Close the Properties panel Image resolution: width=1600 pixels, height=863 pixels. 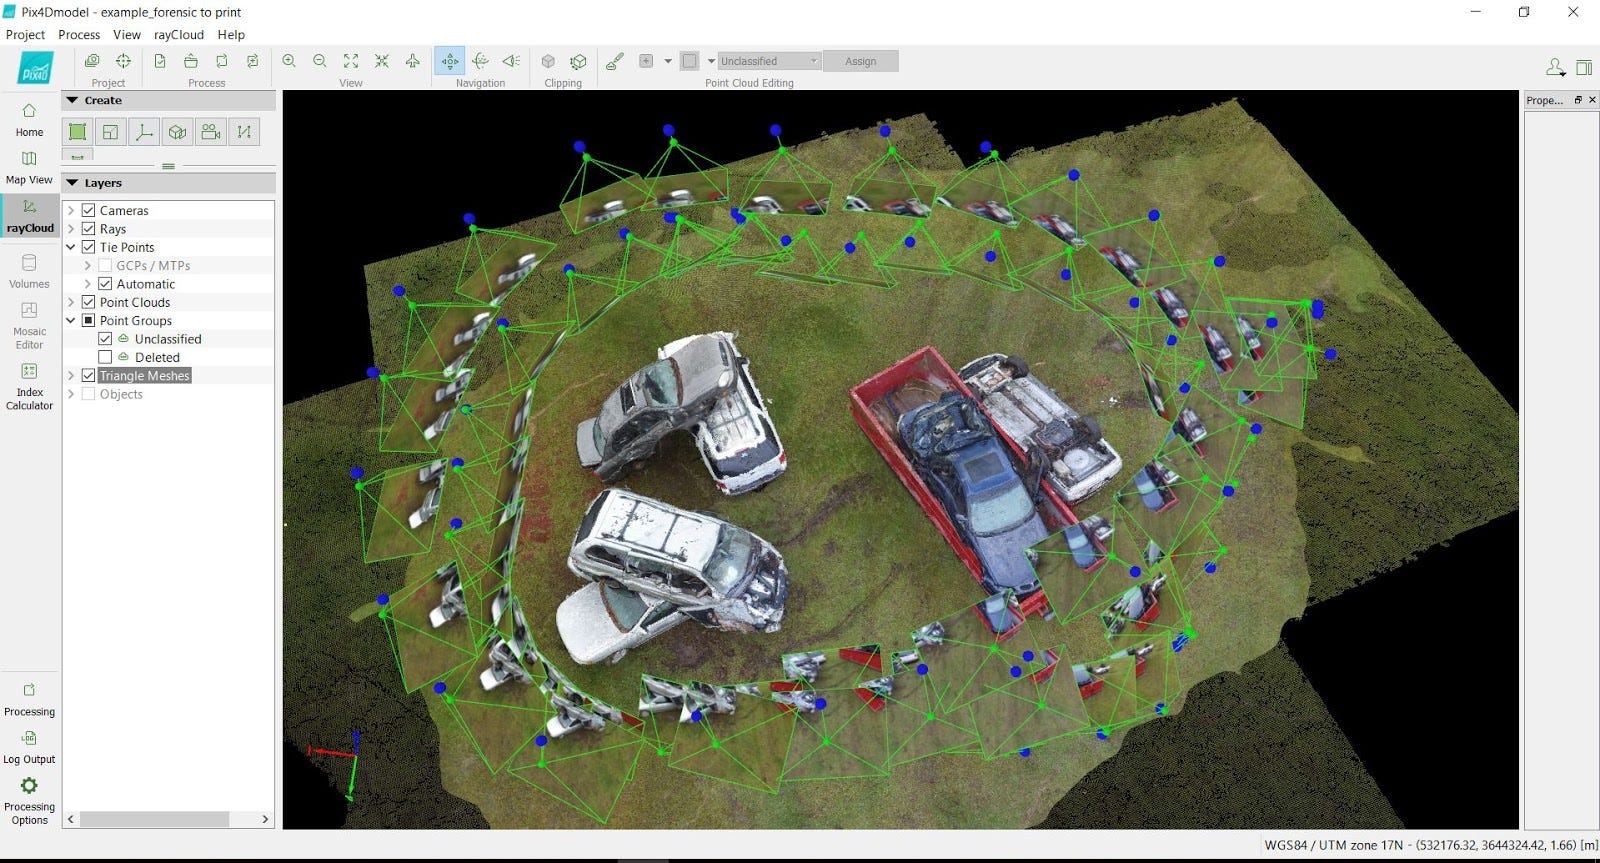(x=1592, y=100)
